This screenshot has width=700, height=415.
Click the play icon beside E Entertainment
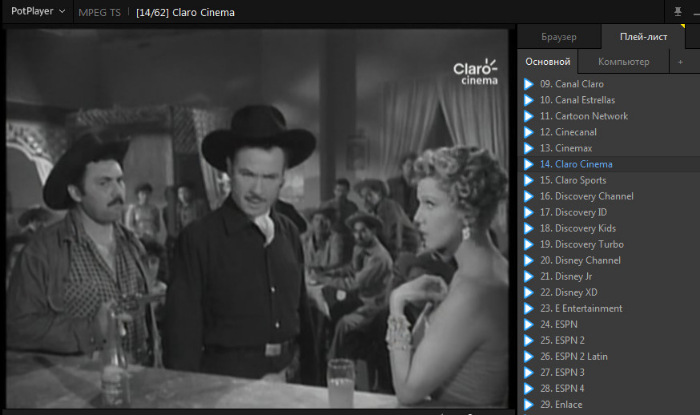coord(529,308)
